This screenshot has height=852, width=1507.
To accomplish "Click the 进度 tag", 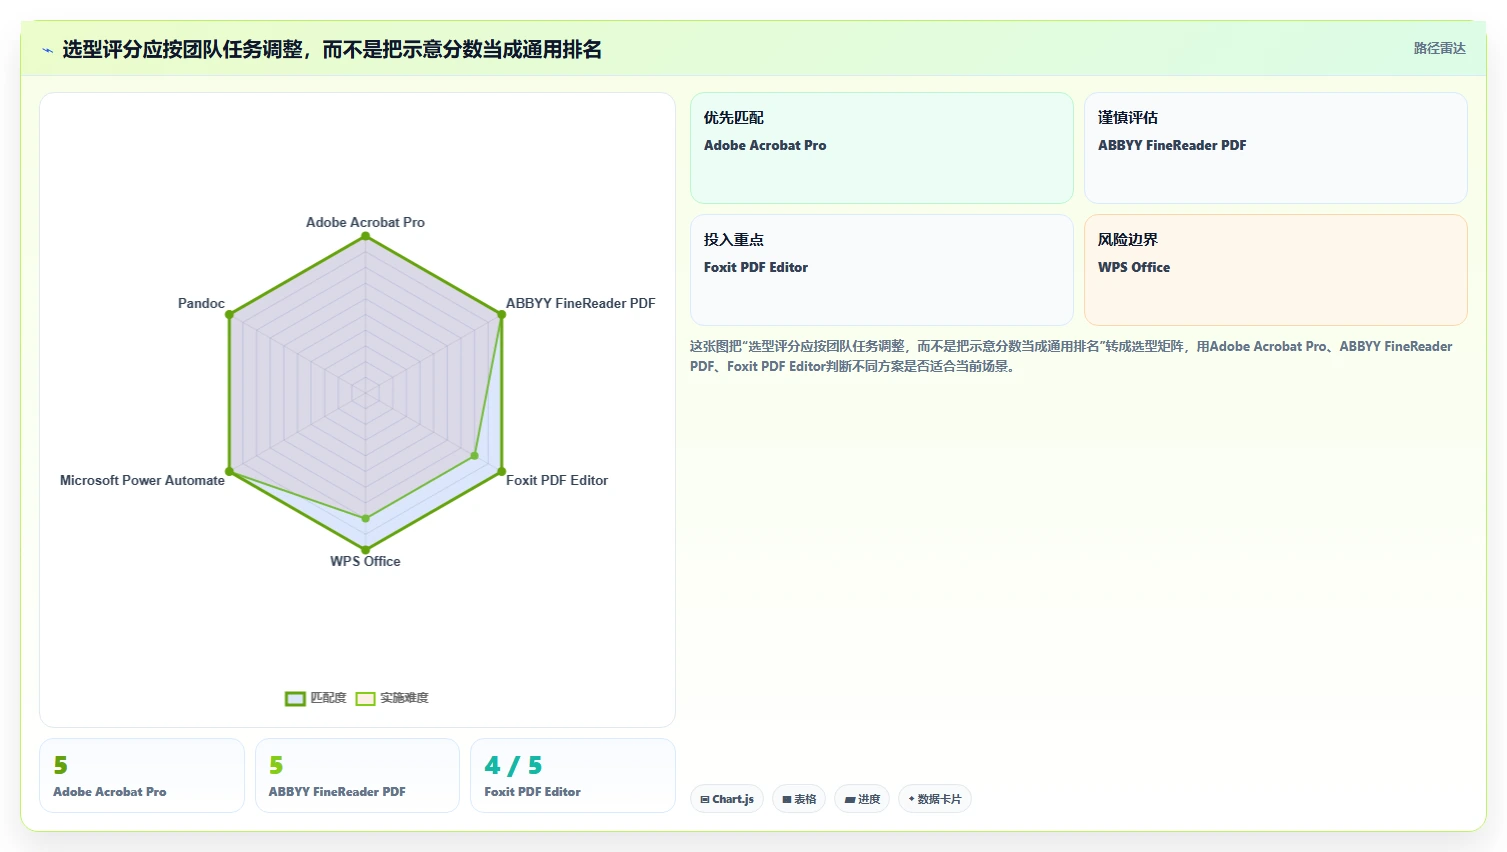I will click(862, 799).
